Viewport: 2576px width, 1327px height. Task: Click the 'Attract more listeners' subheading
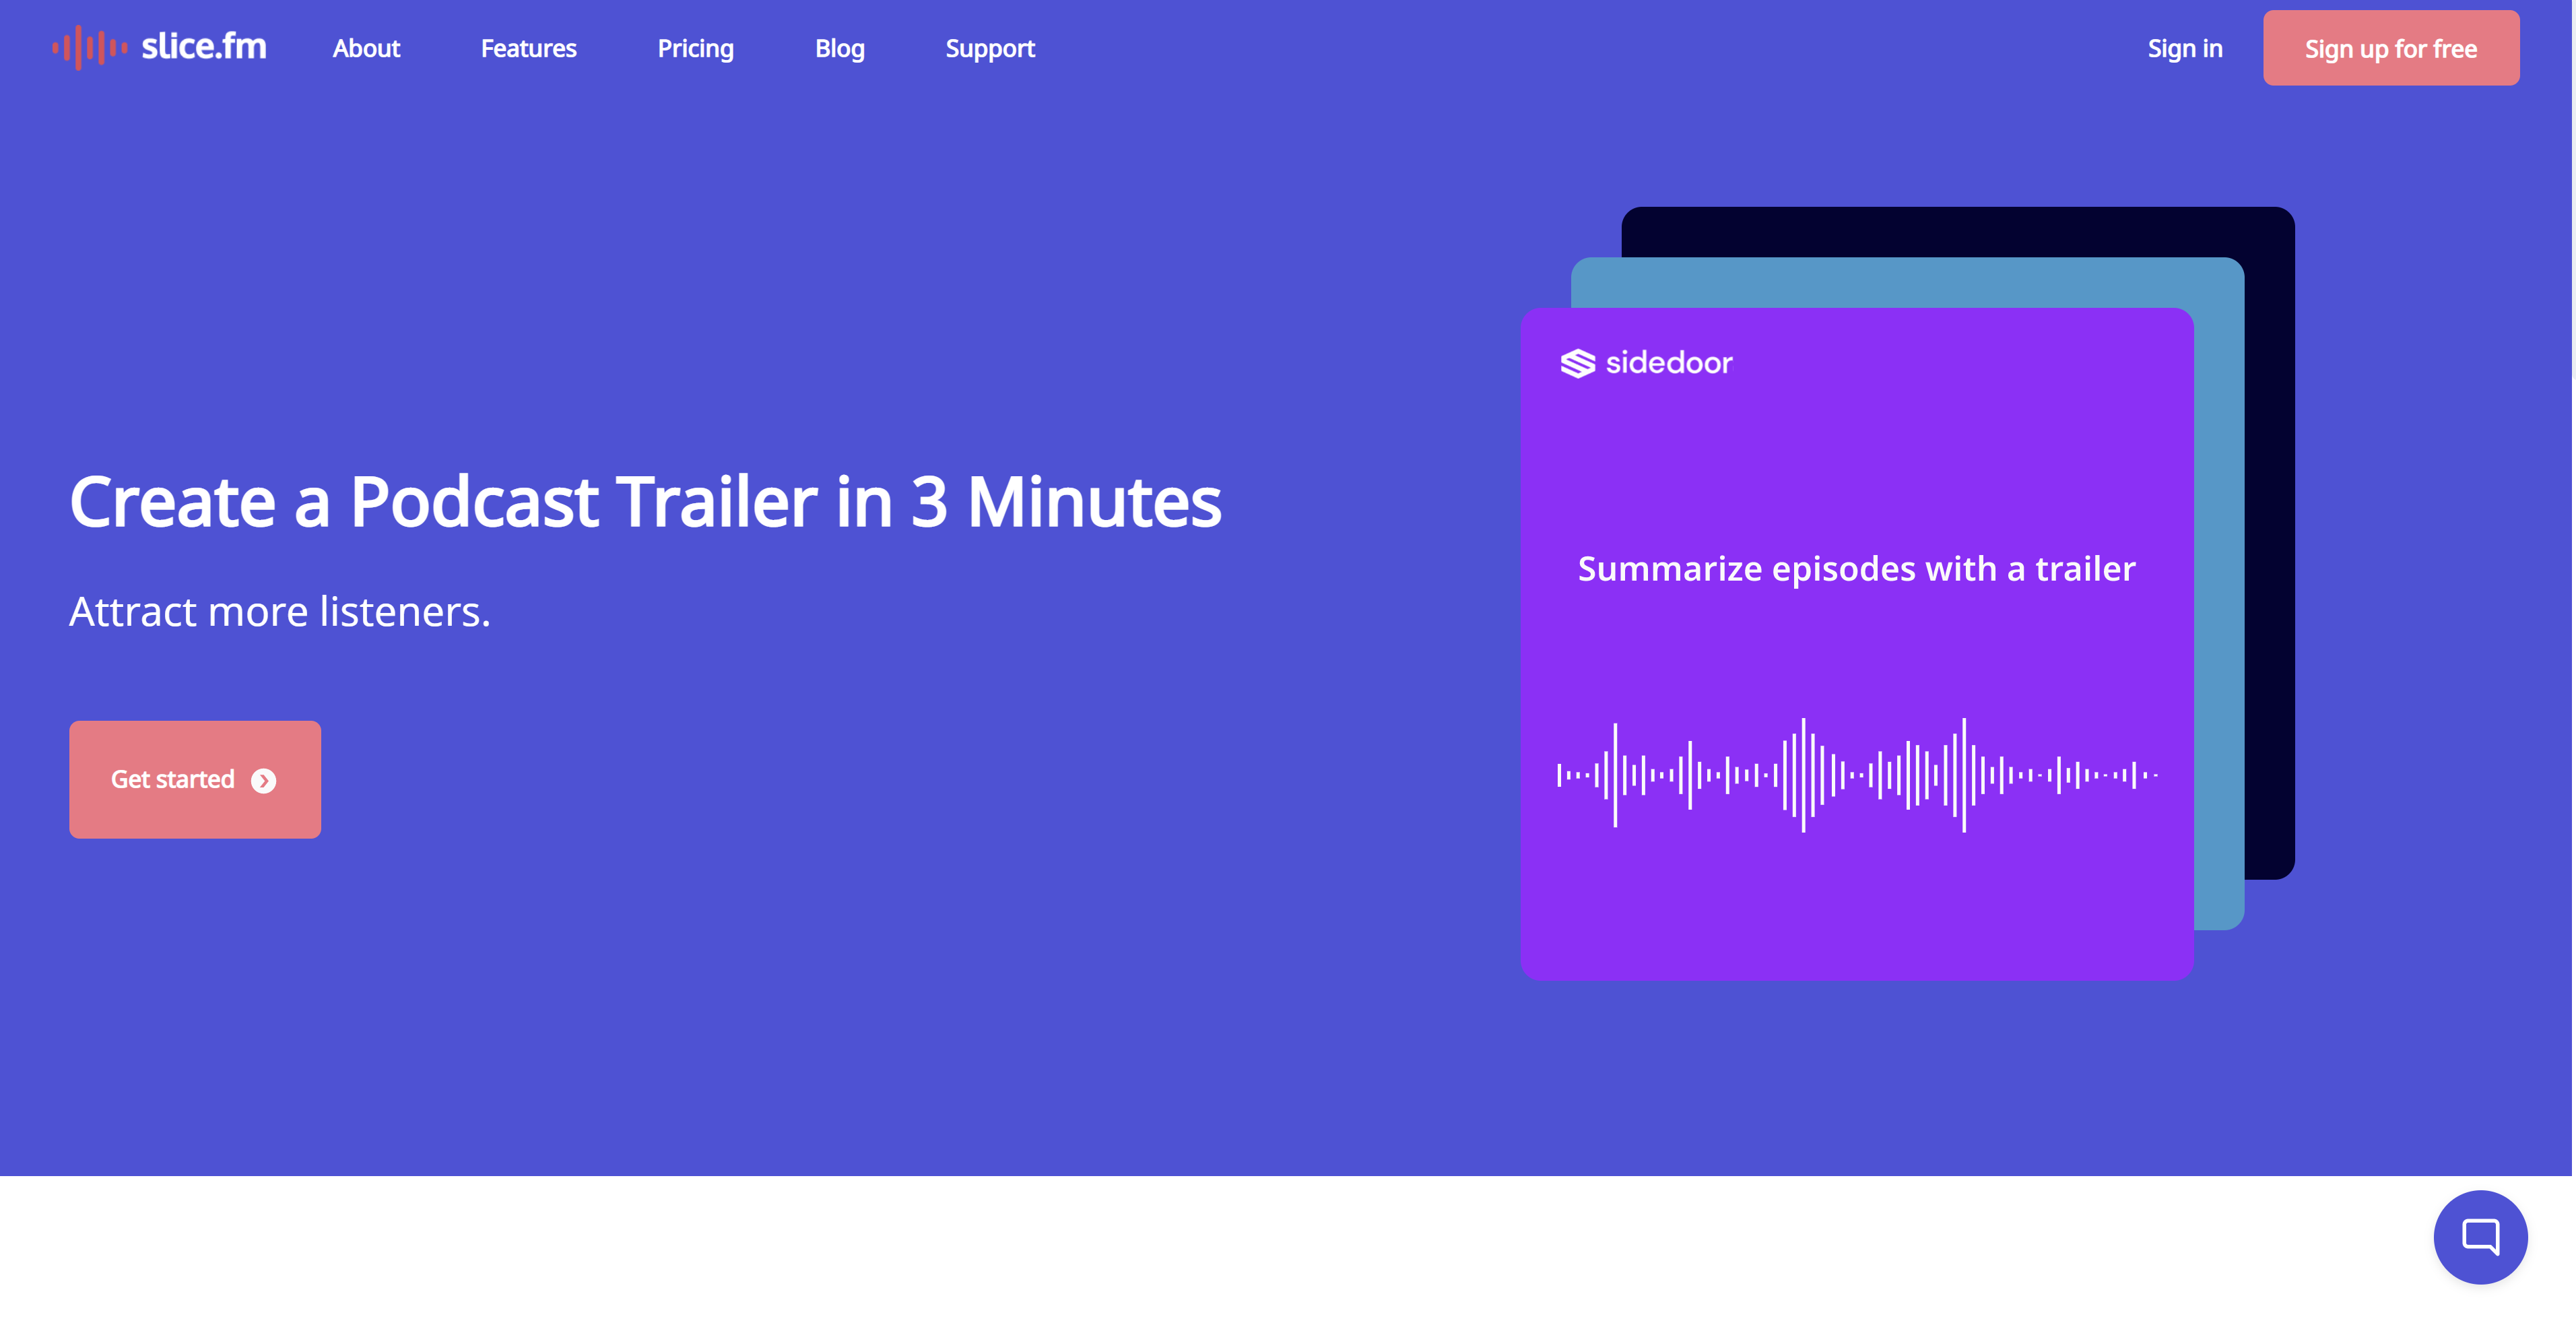click(x=279, y=611)
